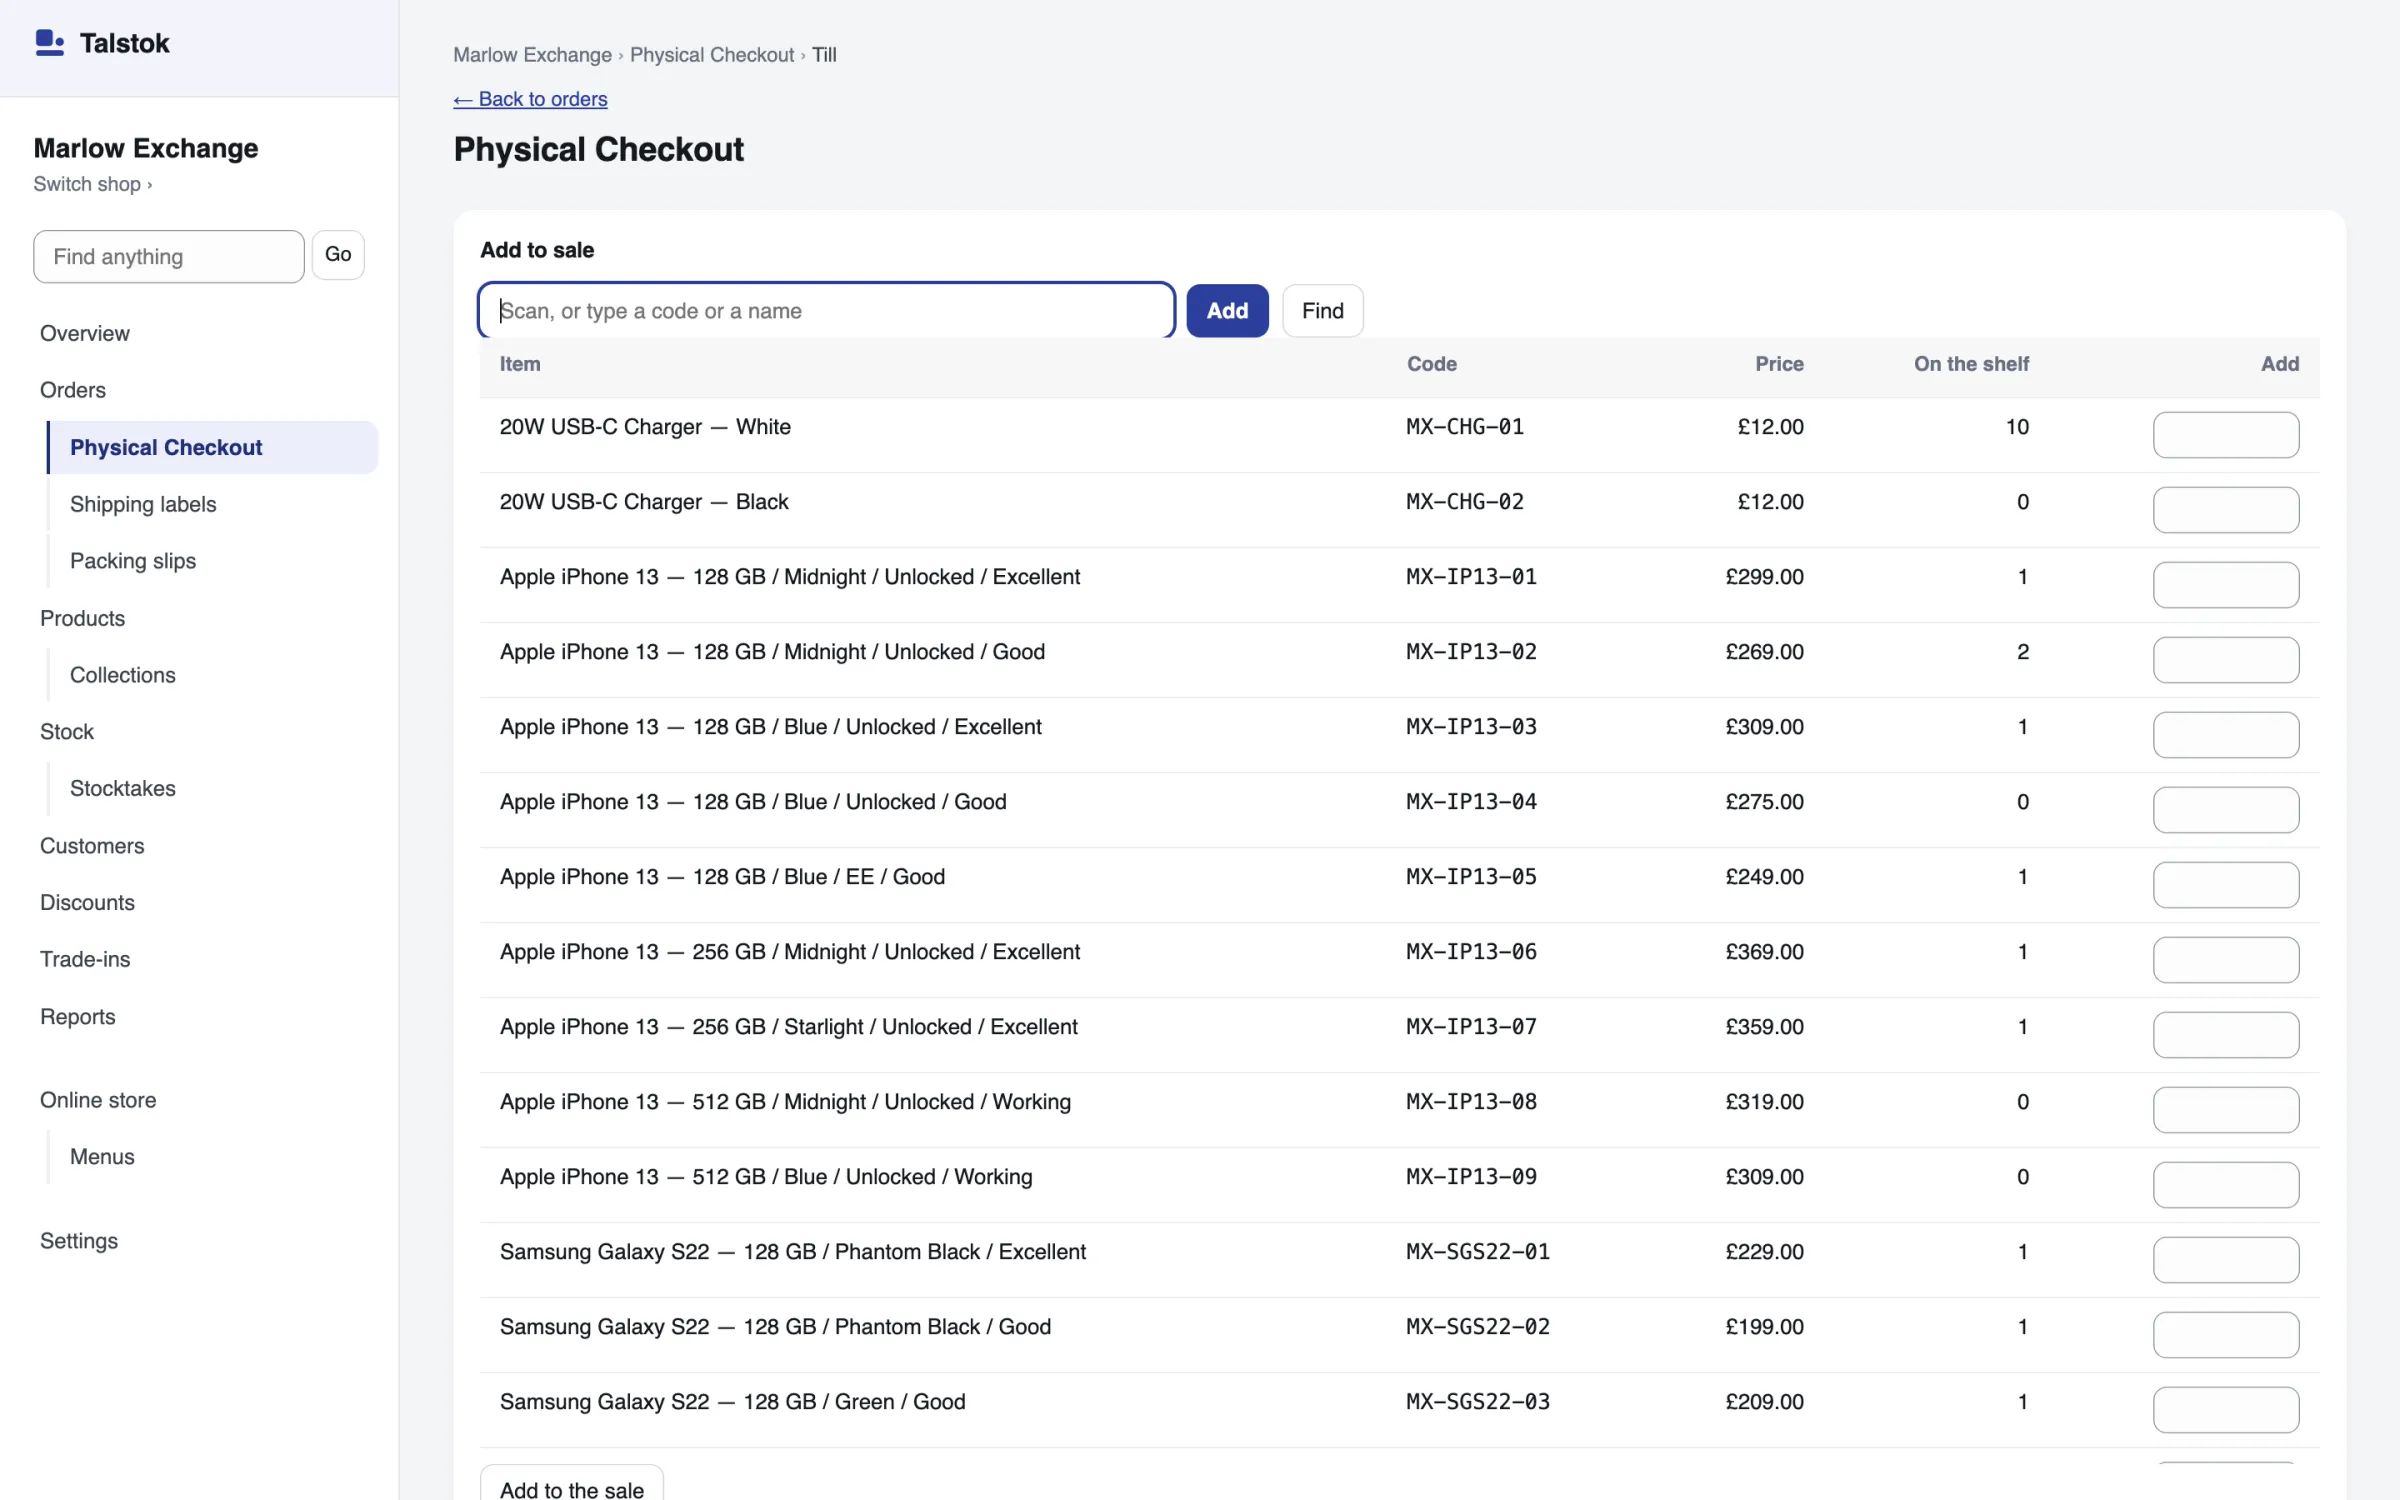Open Packing slips page
Viewport: 2400px width, 1500px height.
(133, 561)
